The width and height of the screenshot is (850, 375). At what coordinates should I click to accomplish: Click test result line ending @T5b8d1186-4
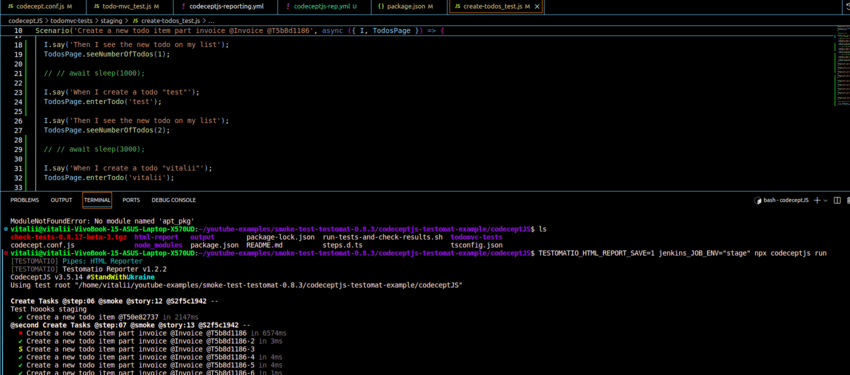pyautogui.click(x=150, y=357)
